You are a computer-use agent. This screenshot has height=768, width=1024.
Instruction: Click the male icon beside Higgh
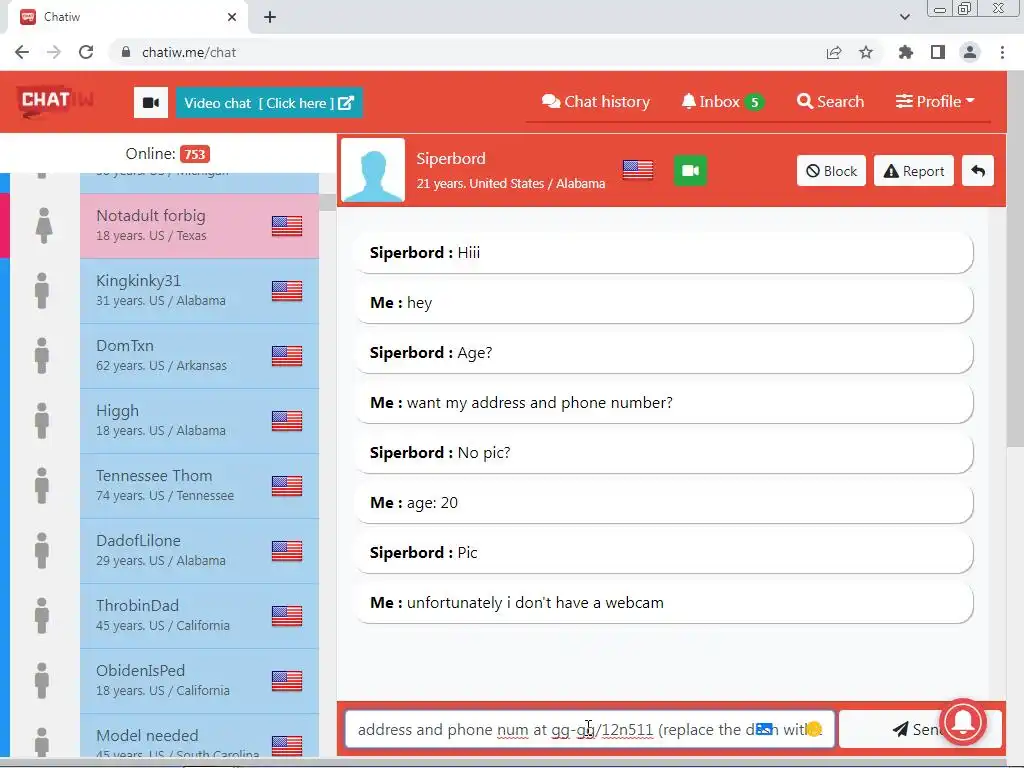tap(42, 421)
